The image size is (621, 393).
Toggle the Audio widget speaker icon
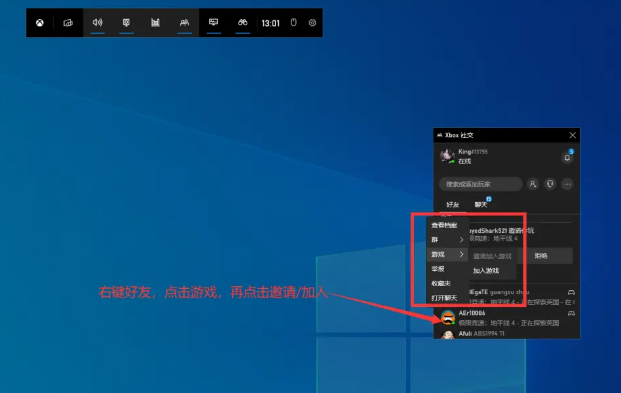click(97, 23)
